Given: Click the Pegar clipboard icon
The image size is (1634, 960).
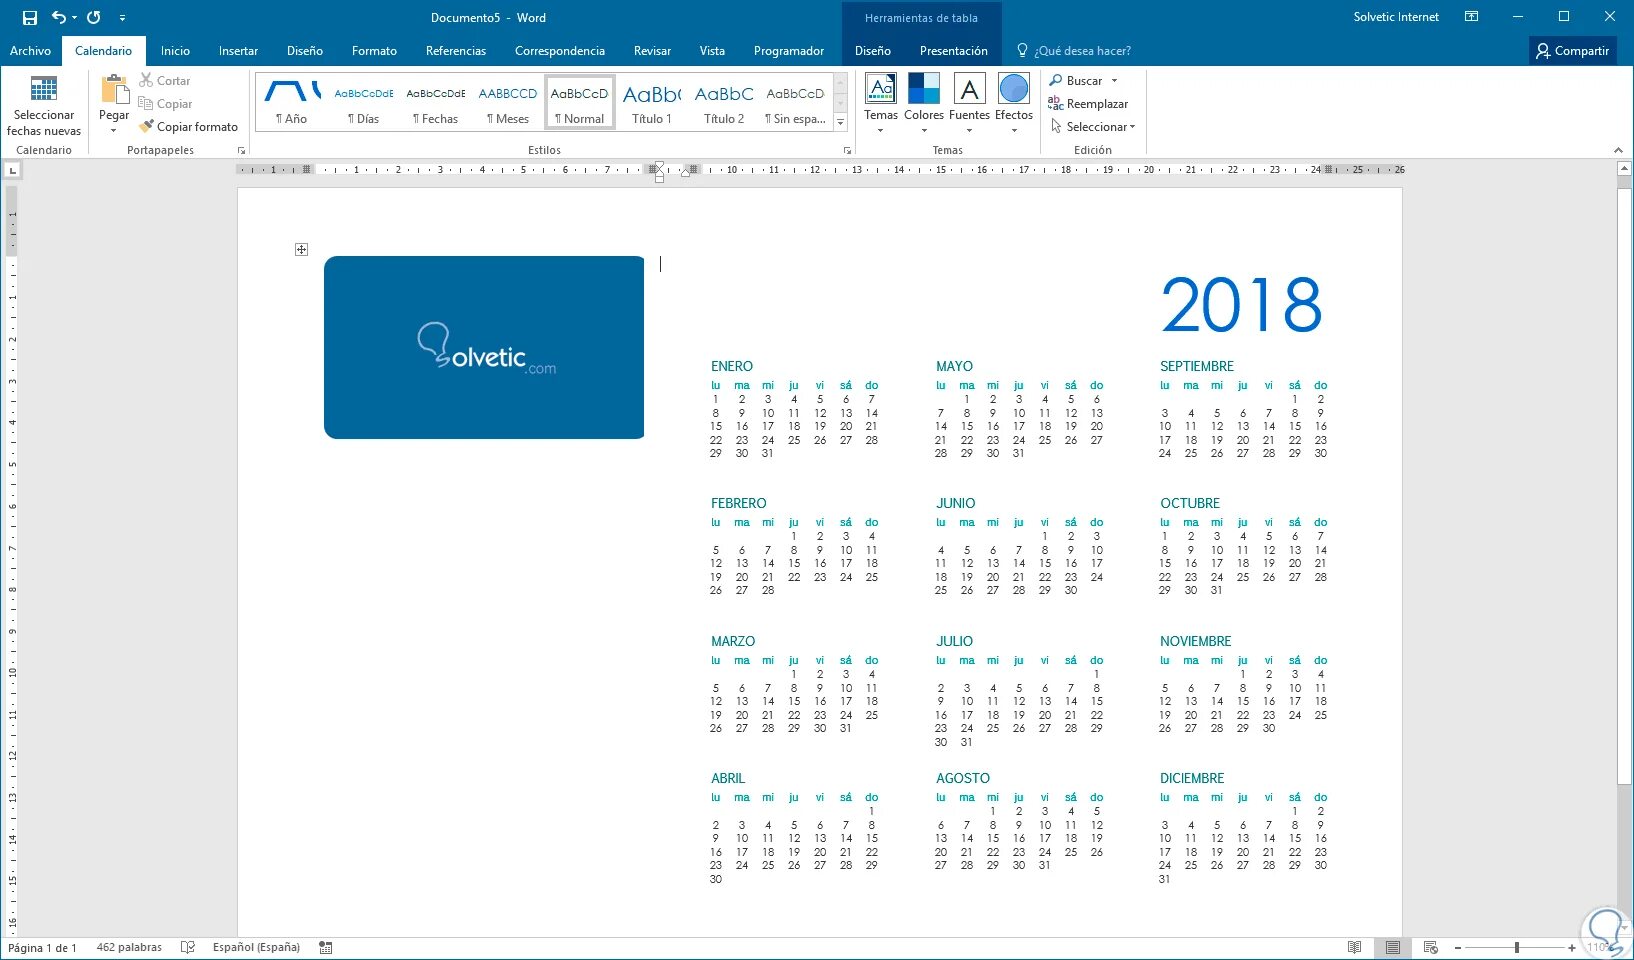Looking at the screenshot, I should pos(114,90).
